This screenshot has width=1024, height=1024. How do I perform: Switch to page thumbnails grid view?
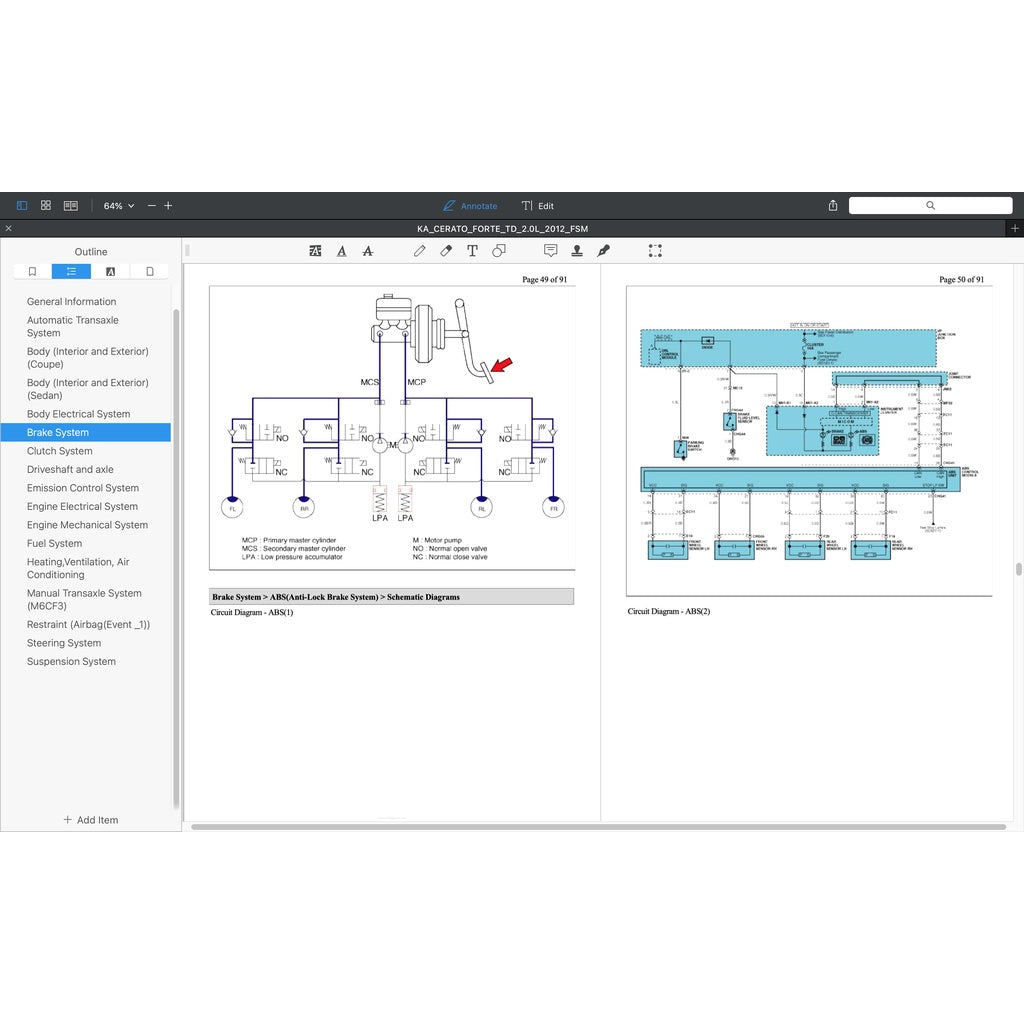point(46,206)
